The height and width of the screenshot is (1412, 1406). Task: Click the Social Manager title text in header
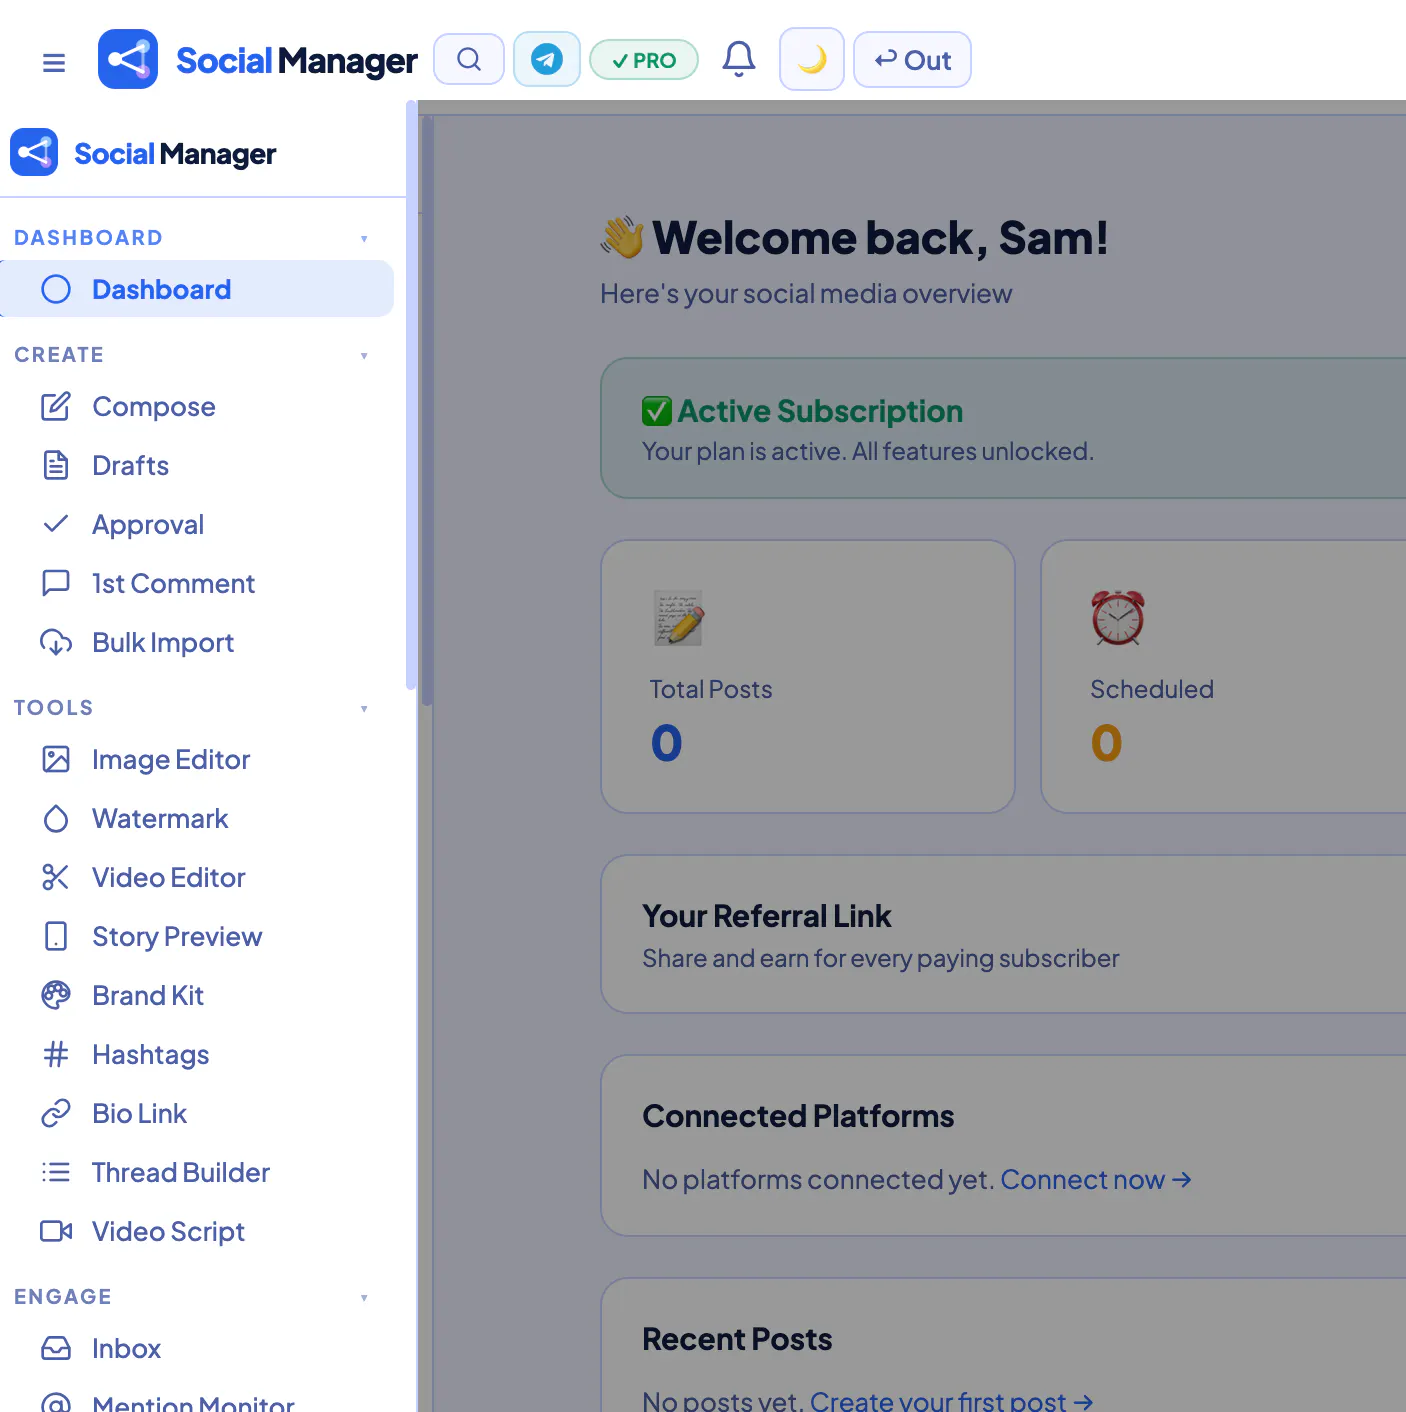point(296,61)
